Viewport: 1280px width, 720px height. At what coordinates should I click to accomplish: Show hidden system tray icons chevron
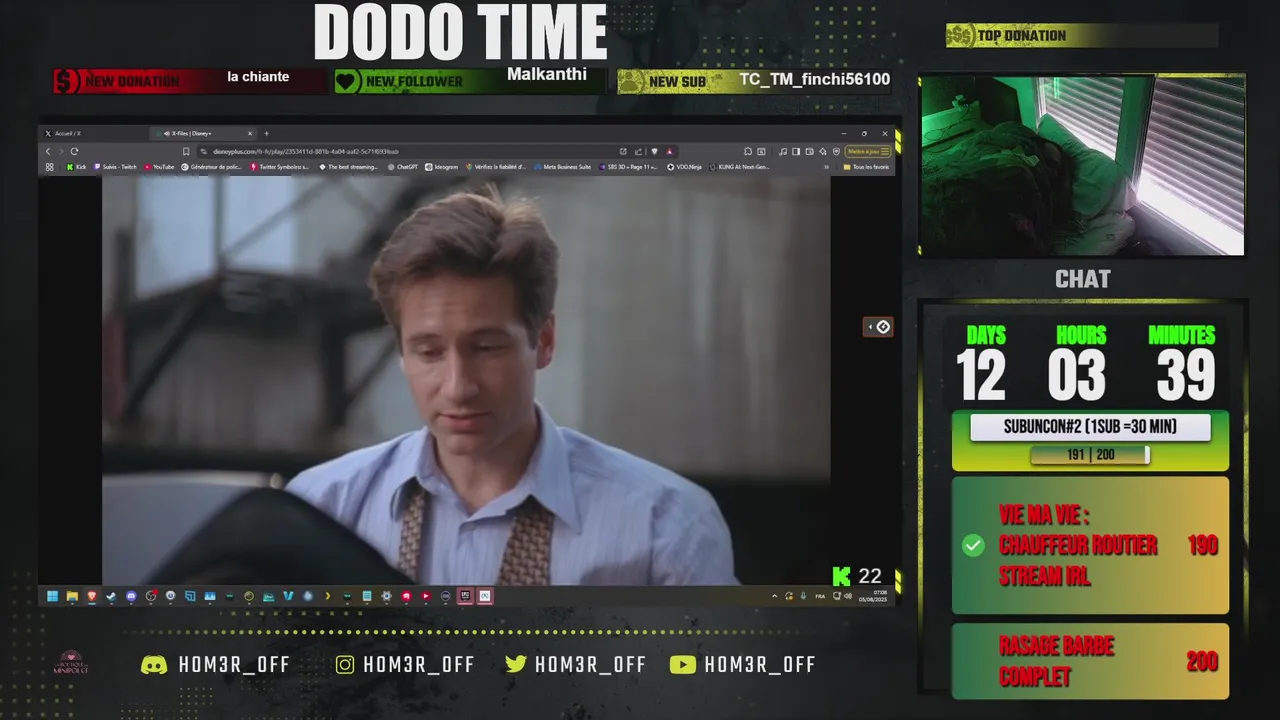point(775,596)
